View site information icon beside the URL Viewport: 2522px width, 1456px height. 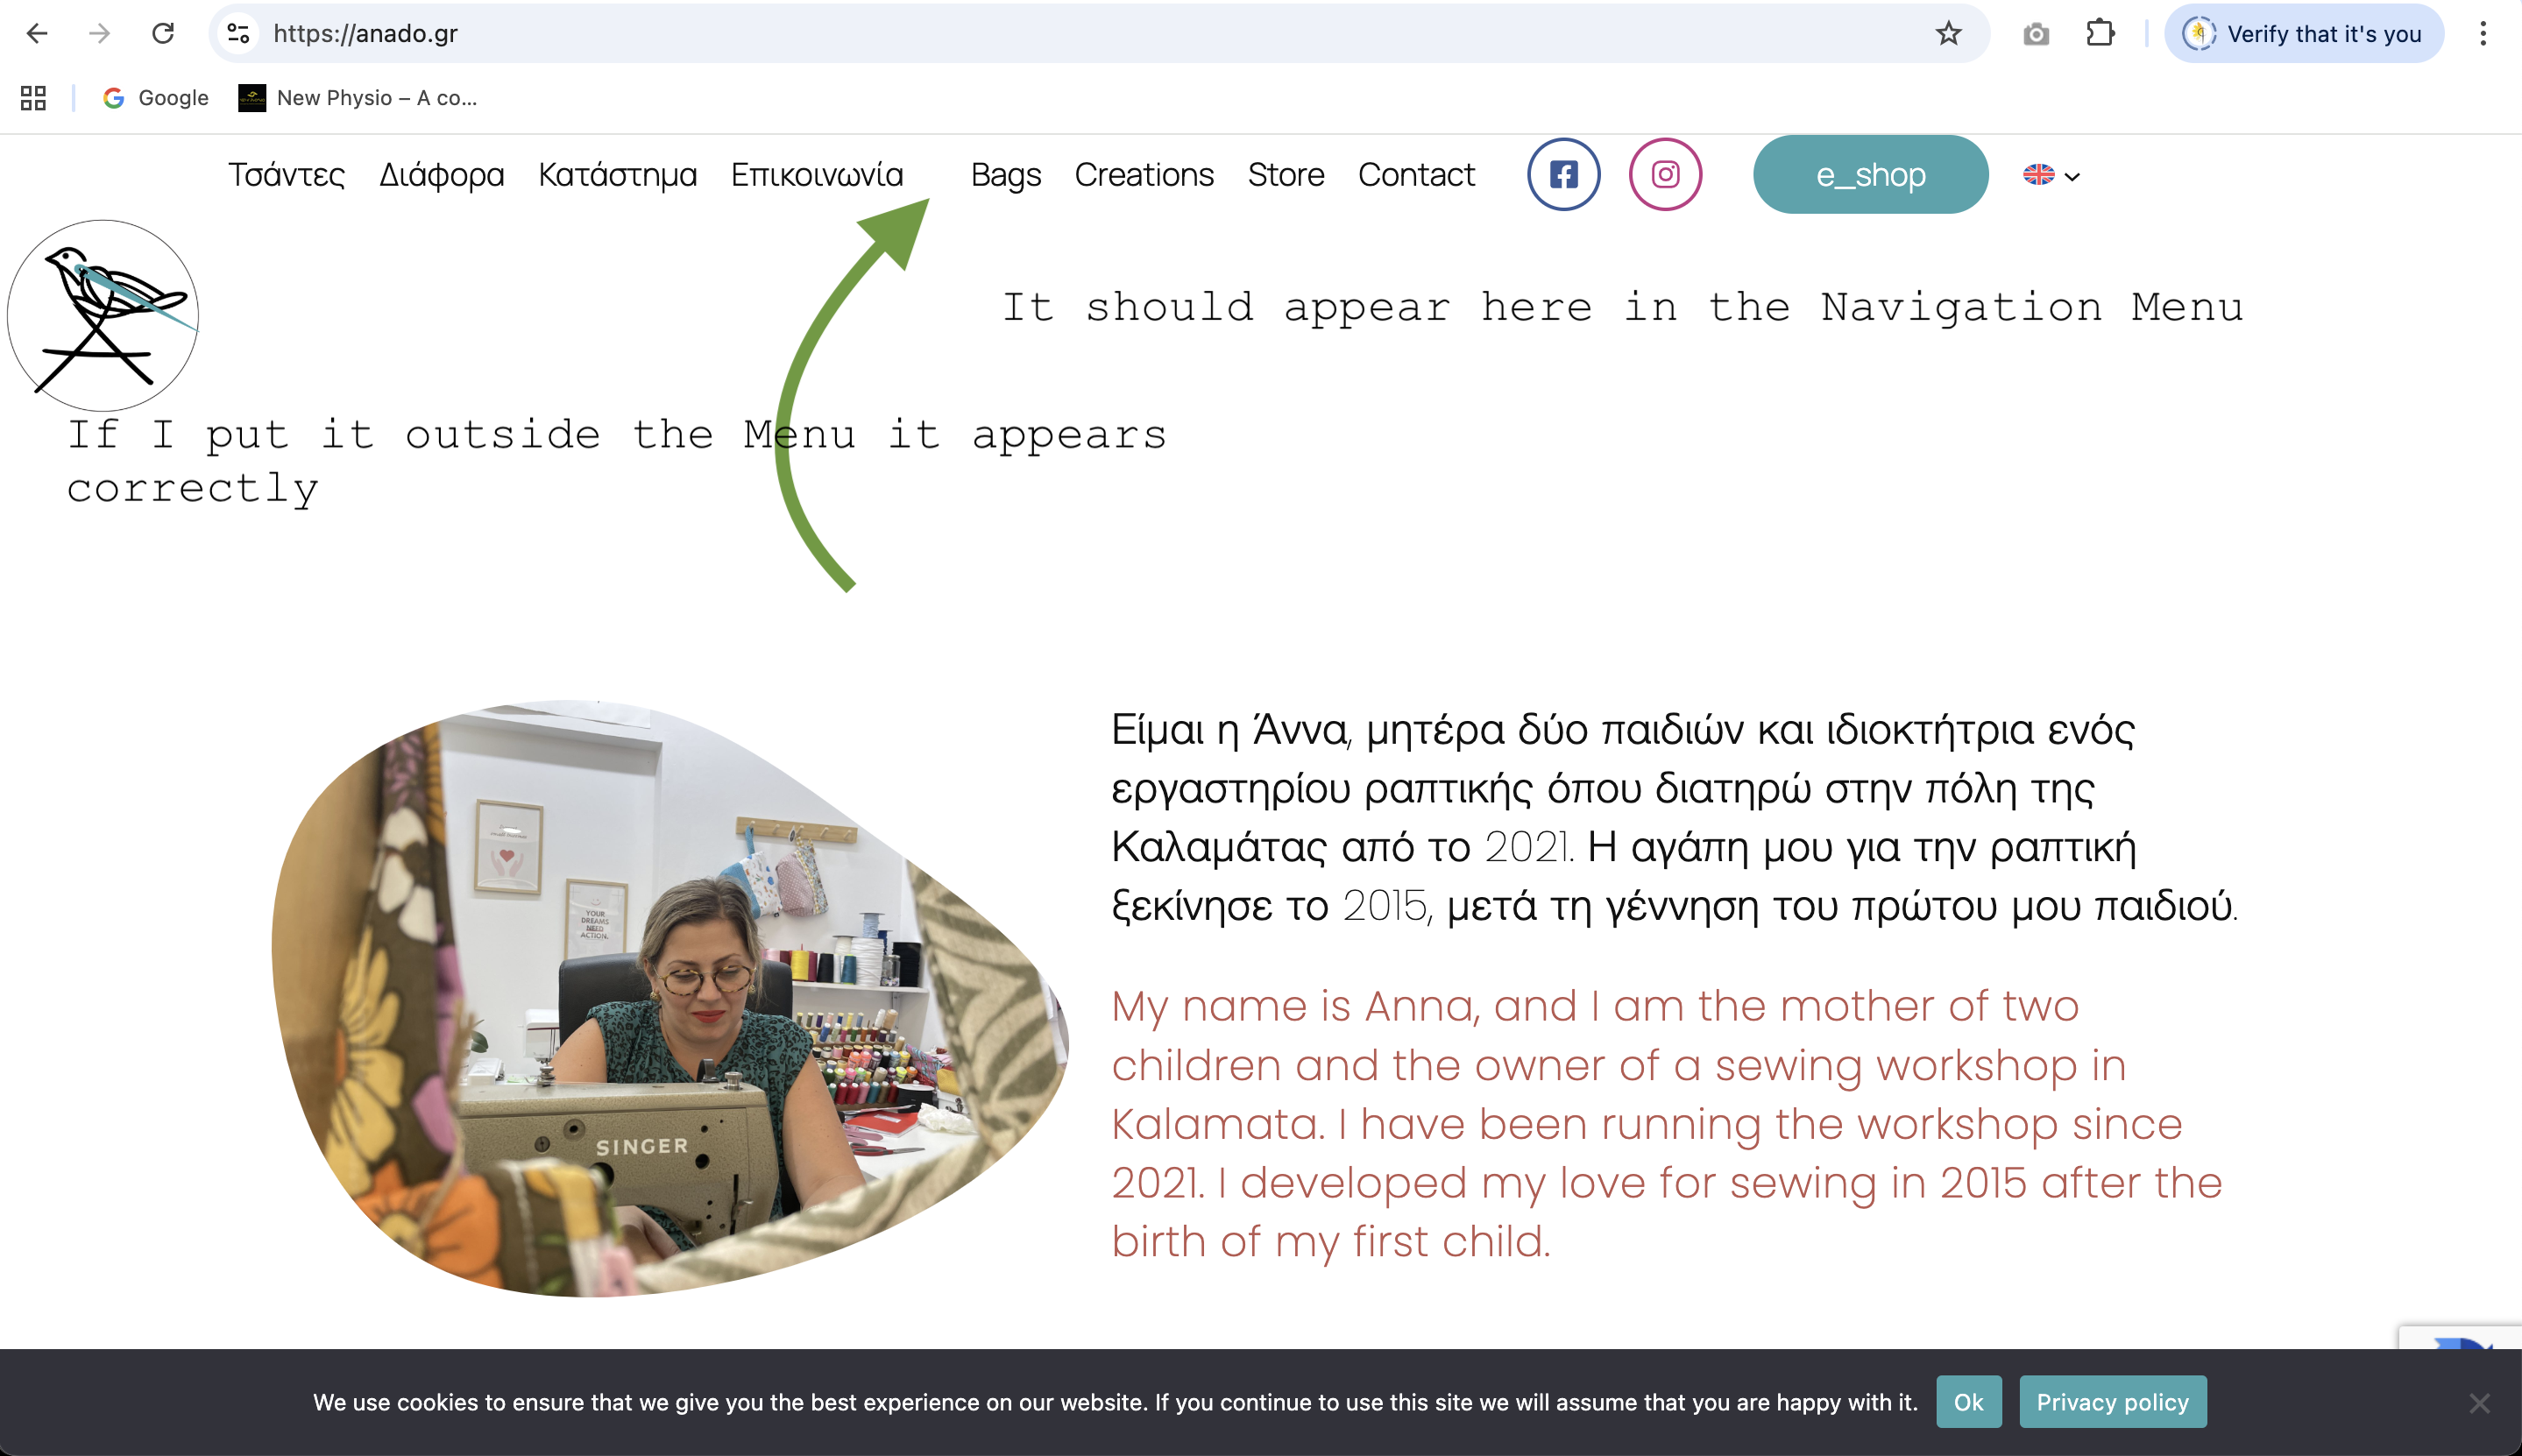tap(238, 34)
